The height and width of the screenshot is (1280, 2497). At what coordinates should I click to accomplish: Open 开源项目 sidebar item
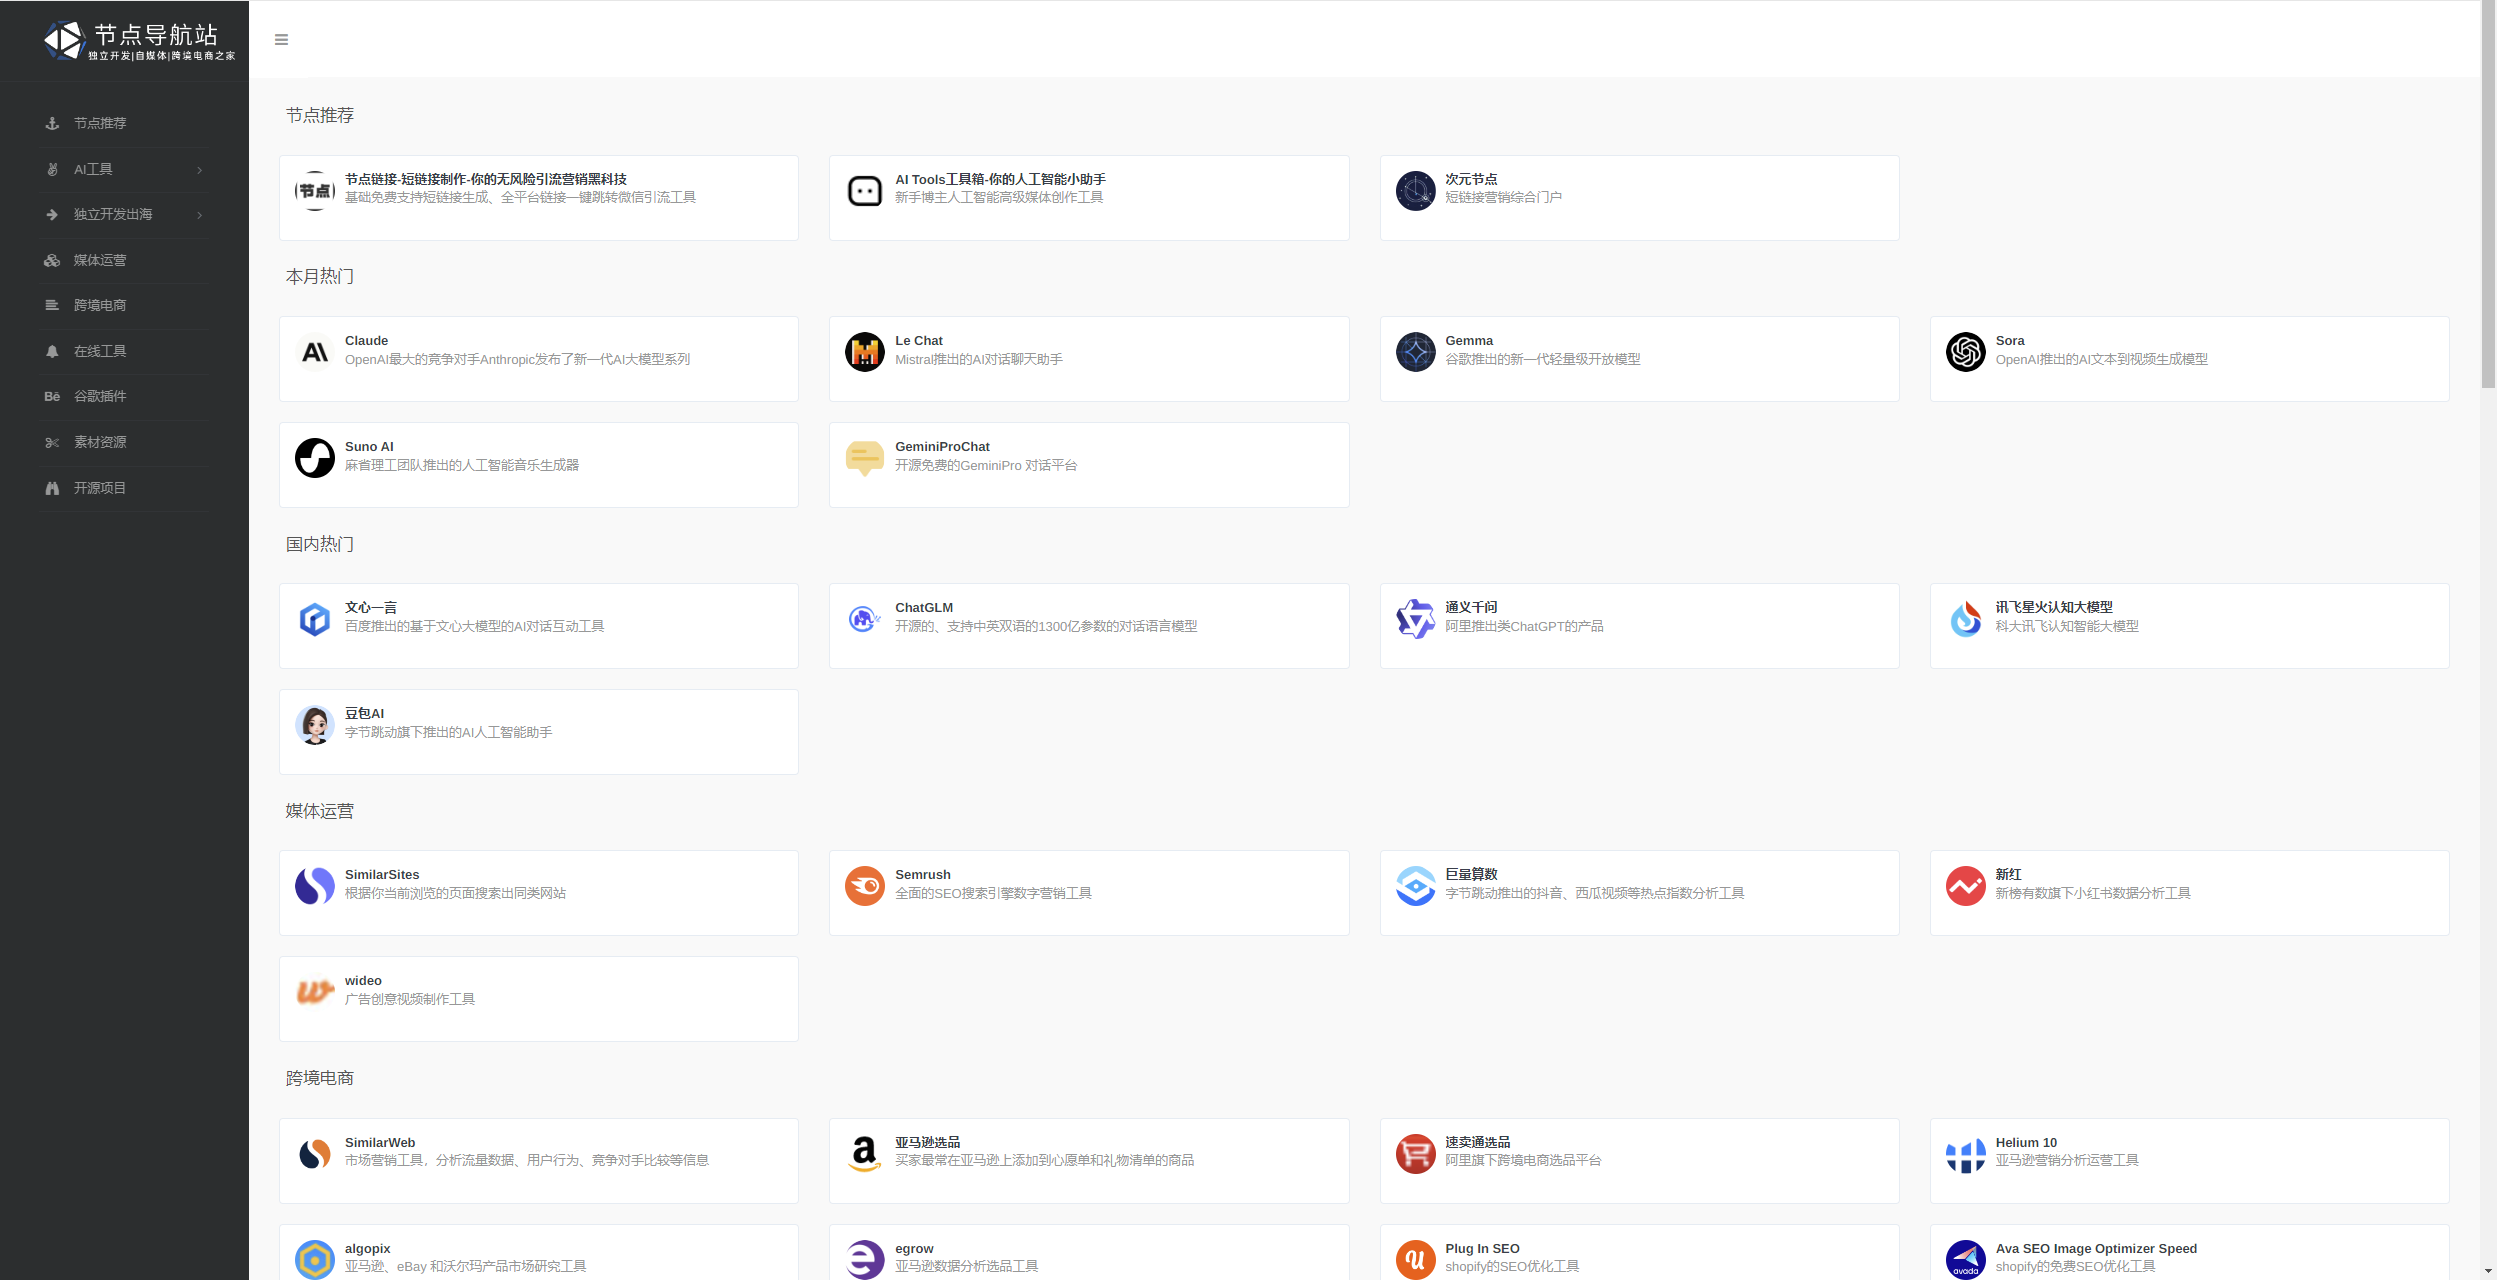pyautogui.click(x=100, y=488)
